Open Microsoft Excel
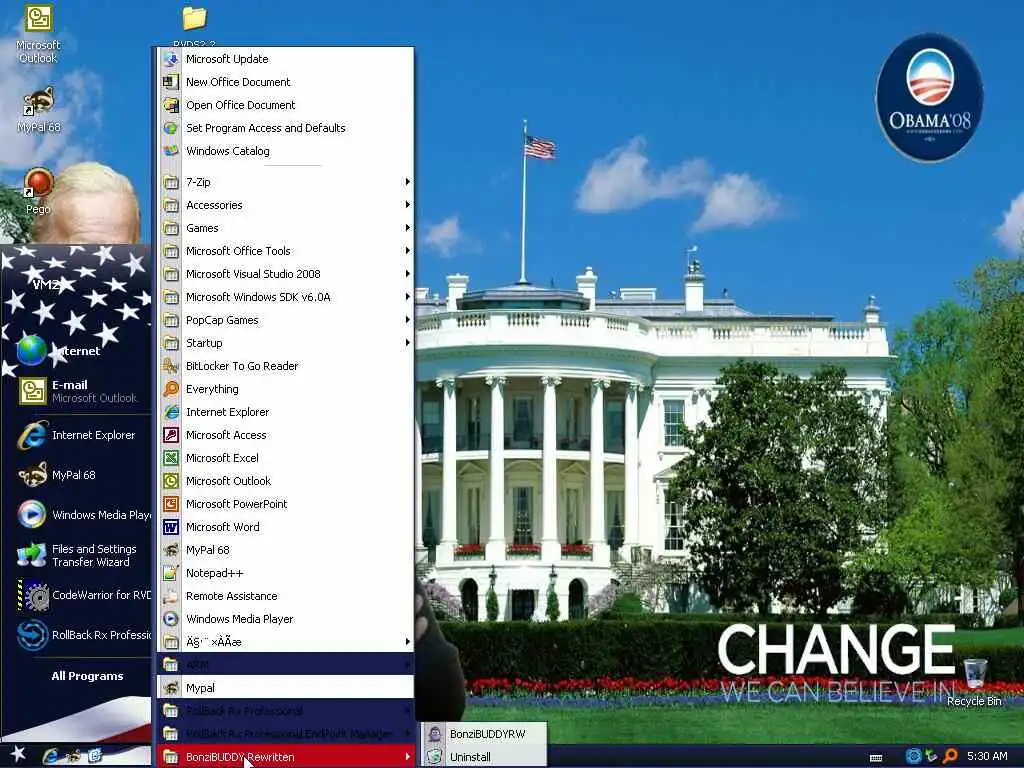This screenshot has width=1024, height=768. [285, 458]
